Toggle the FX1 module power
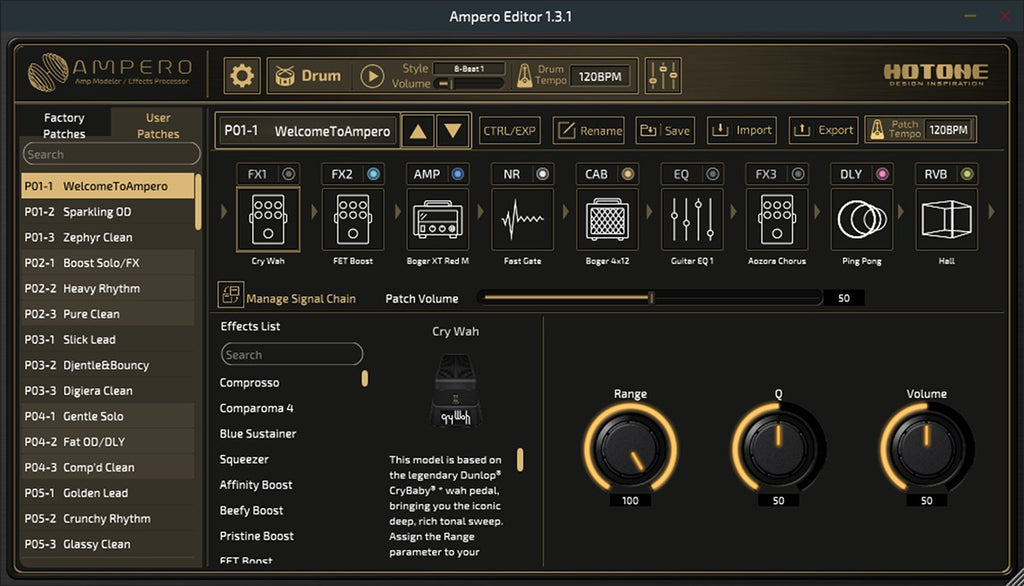Image resolution: width=1024 pixels, height=586 pixels. tap(288, 174)
